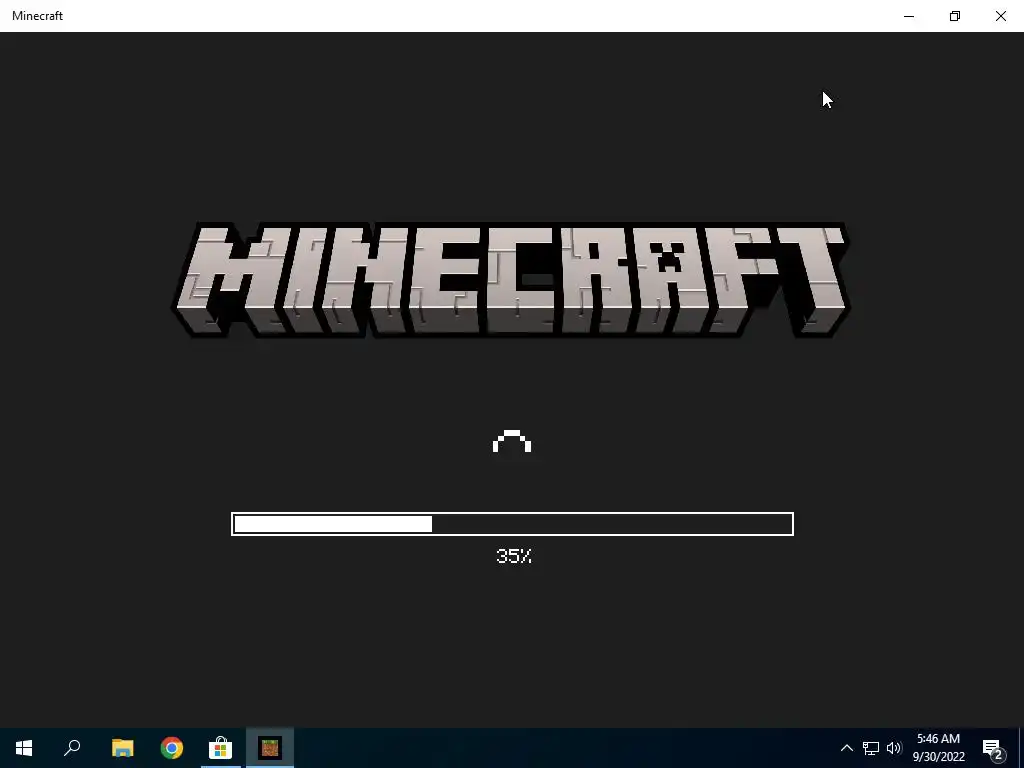Minimize the Minecraft window
Viewport: 1024px width, 768px height.
(x=908, y=16)
